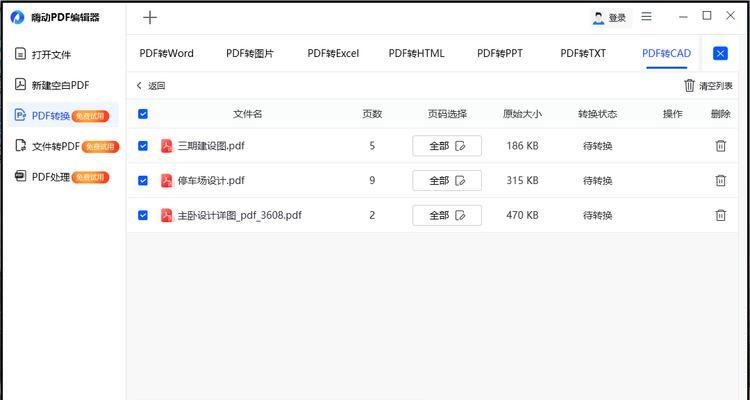The image size is (750, 400).
Task: Click the 转换状态 column header
Action: pos(597,114)
